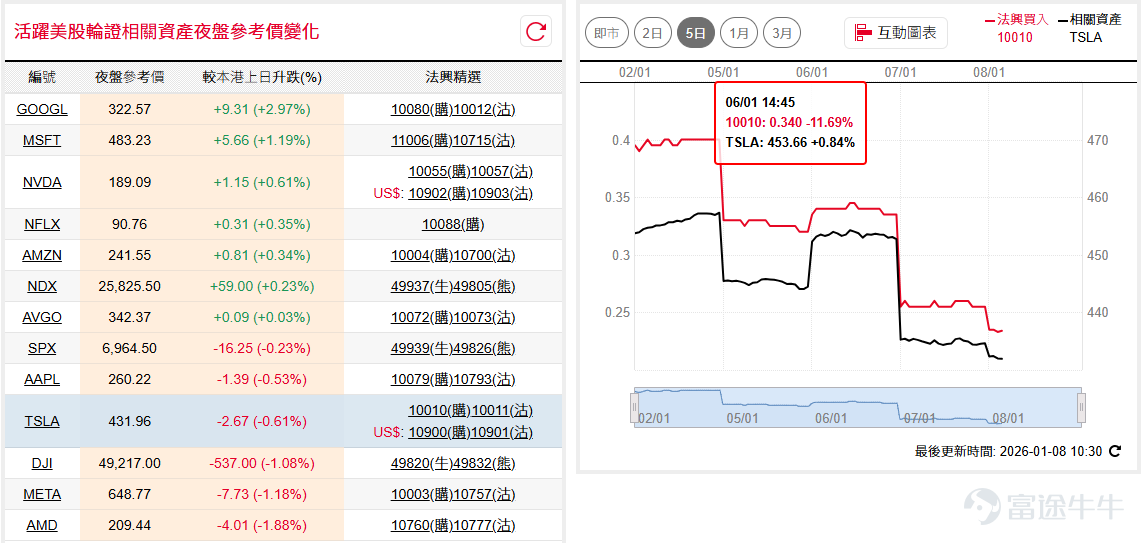
Task: Open AMD call warrant 10760
Action: [x=421, y=525]
